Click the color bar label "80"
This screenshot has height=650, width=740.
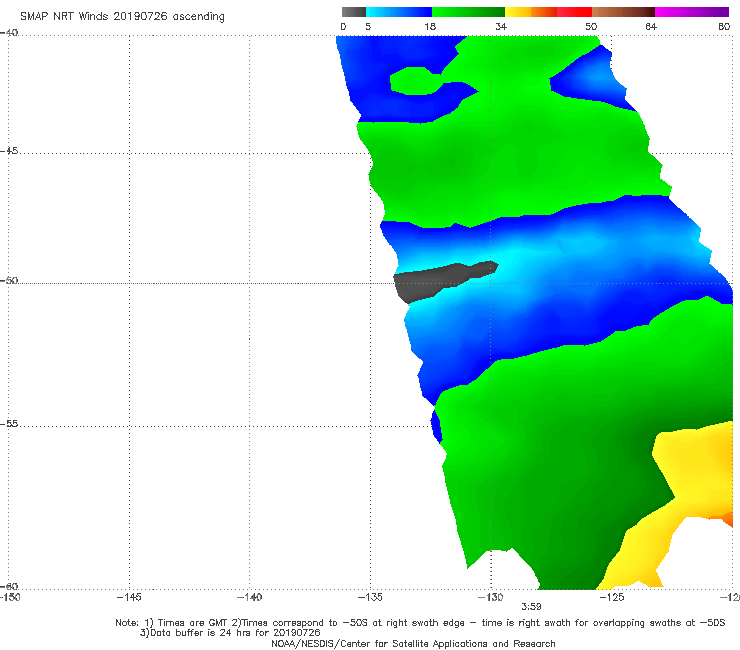pos(724,27)
